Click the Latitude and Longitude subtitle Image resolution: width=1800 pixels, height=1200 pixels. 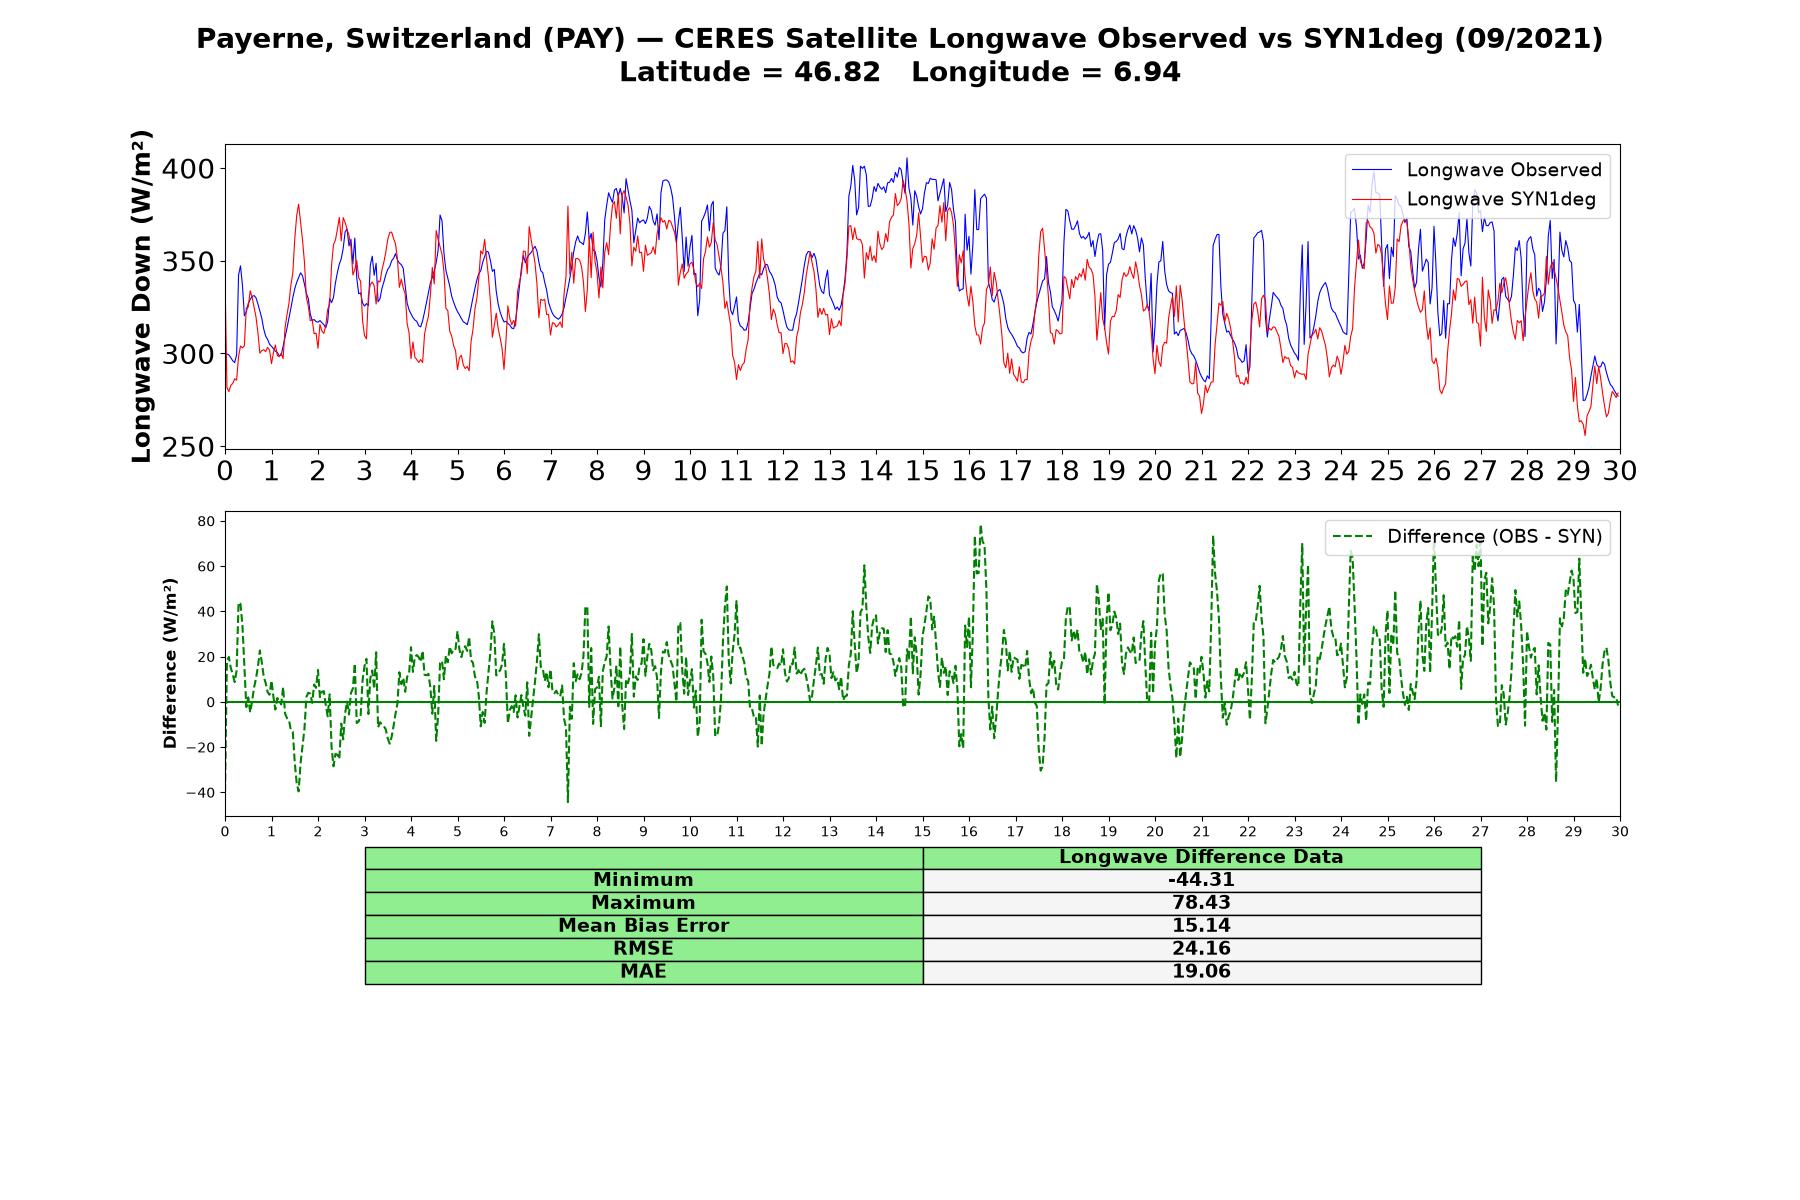[899, 72]
